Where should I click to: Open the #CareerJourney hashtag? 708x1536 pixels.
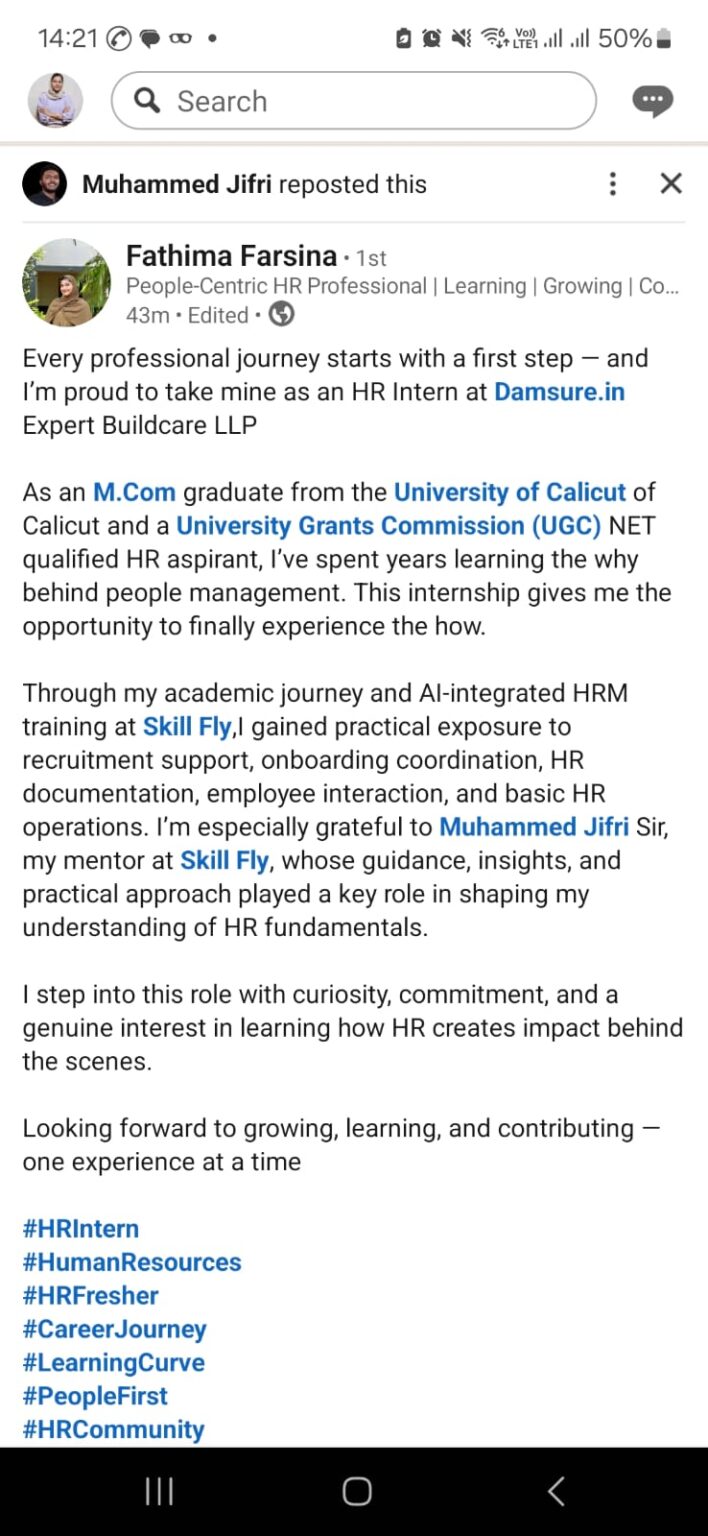click(114, 1329)
